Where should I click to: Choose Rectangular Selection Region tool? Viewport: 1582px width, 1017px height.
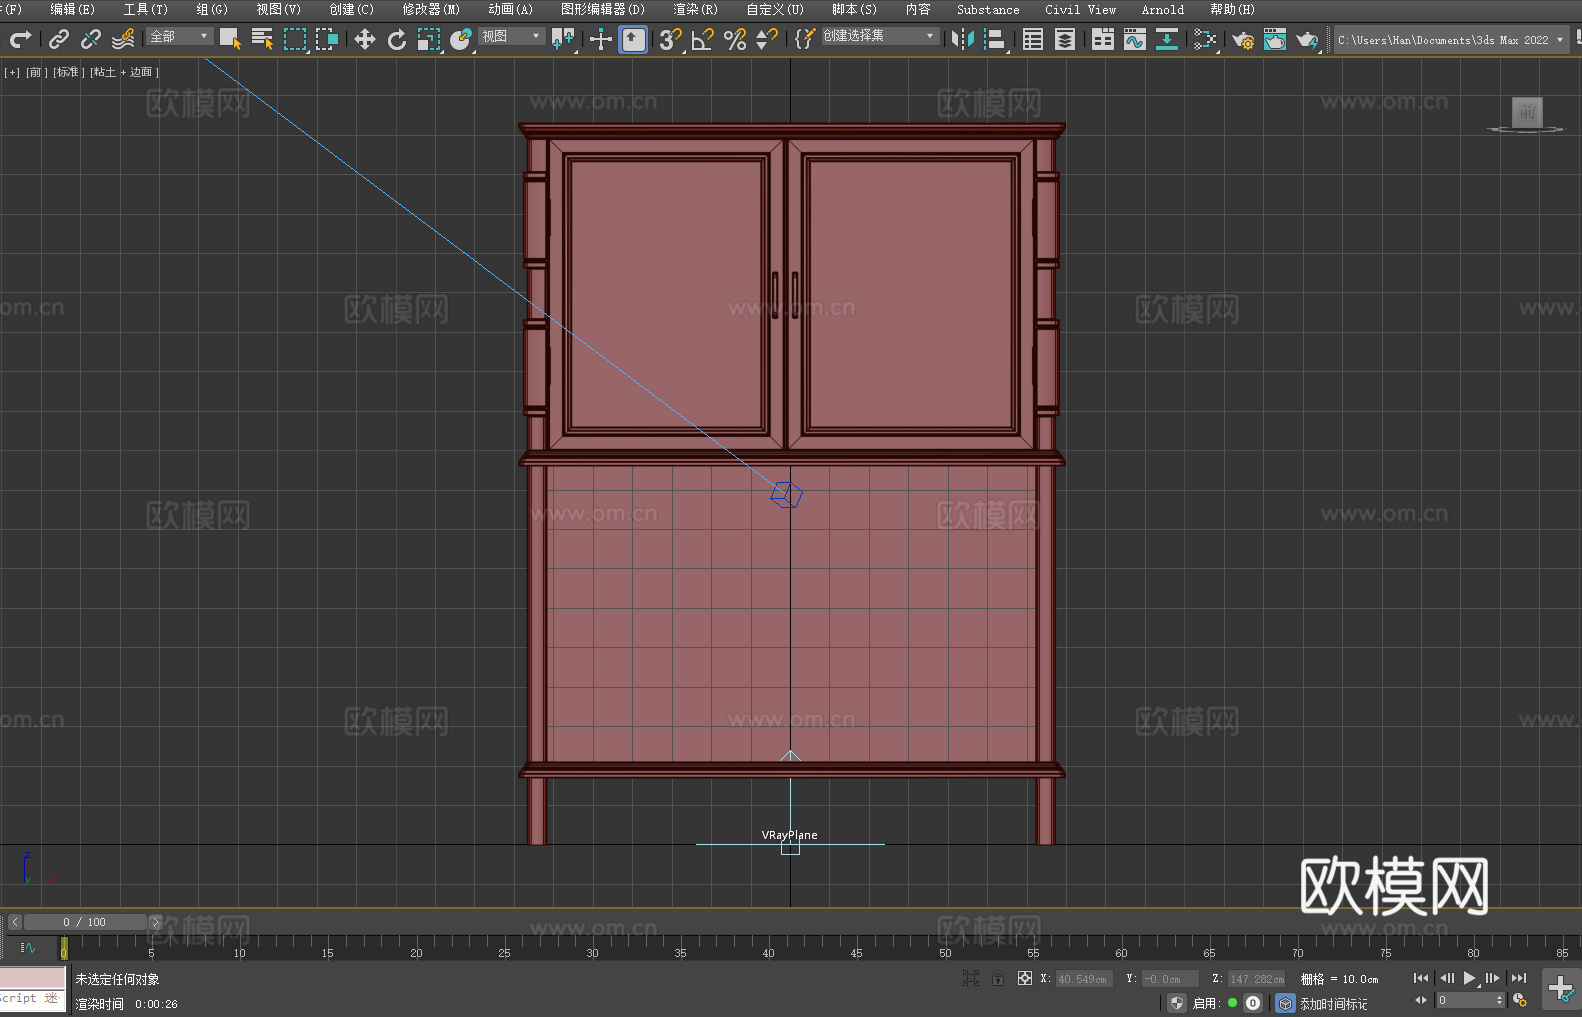coord(295,39)
